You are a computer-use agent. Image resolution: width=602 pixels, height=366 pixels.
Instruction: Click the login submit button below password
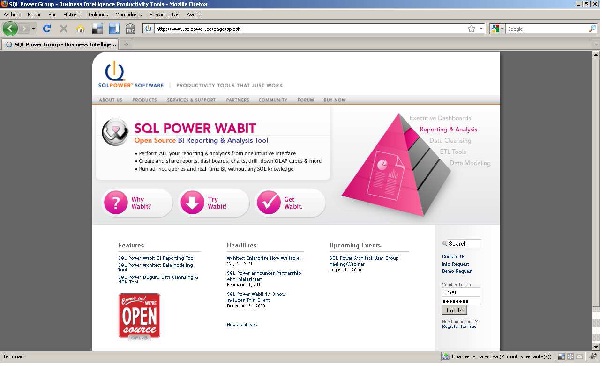coord(454,310)
